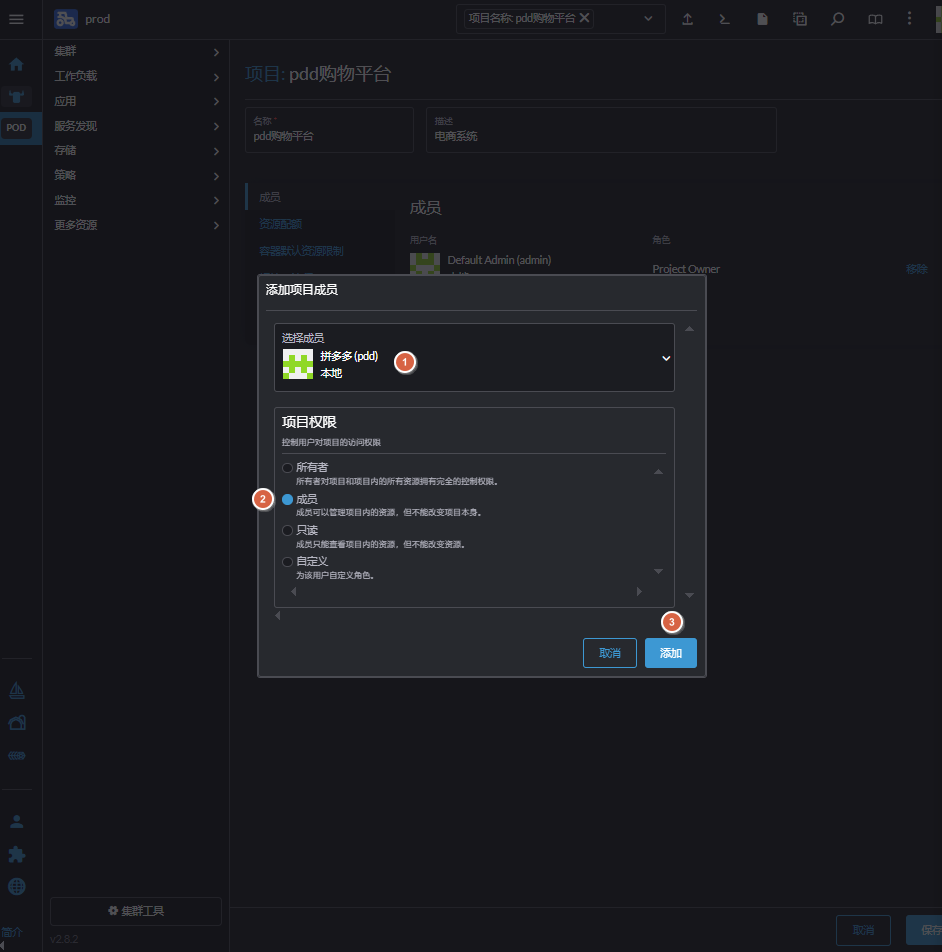
Task: Expand the 集群 menu section
Action: pyautogui.click(x=136, y=52)
